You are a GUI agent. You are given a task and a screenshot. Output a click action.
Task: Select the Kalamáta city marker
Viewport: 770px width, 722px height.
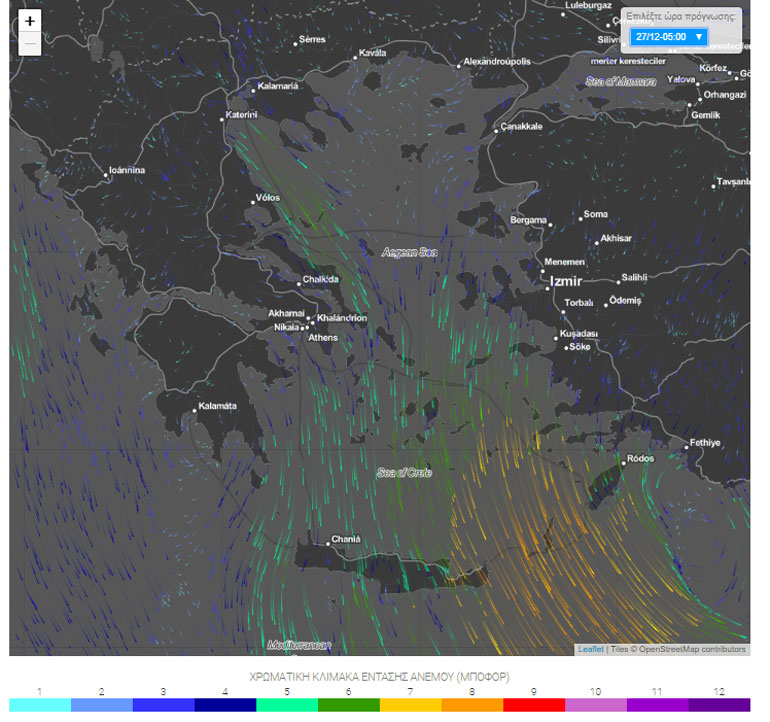[x=195, y=409]
